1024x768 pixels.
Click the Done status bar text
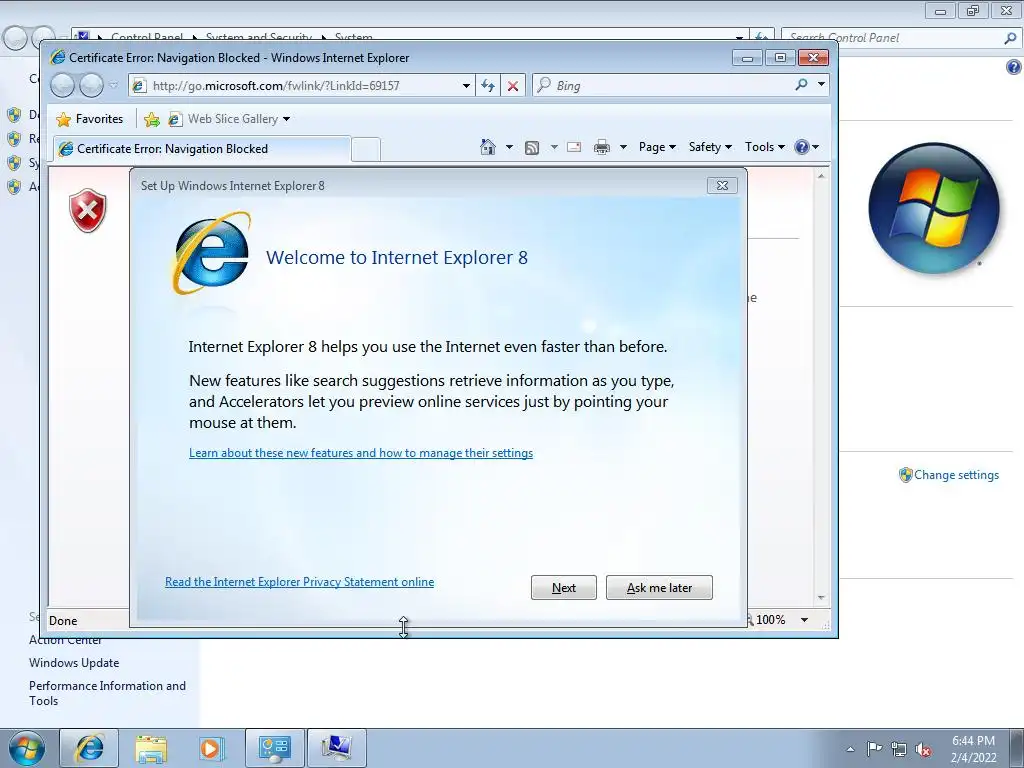coord(63,620)
